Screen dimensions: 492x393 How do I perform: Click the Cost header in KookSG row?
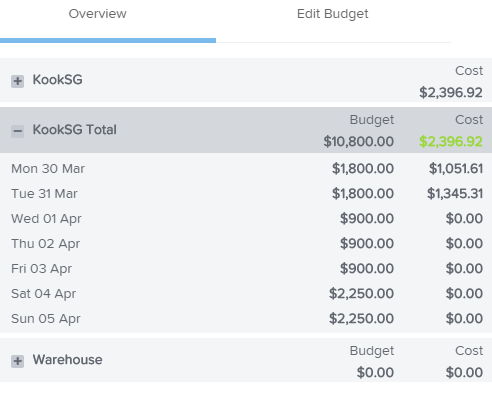click(x=469, y=71)
